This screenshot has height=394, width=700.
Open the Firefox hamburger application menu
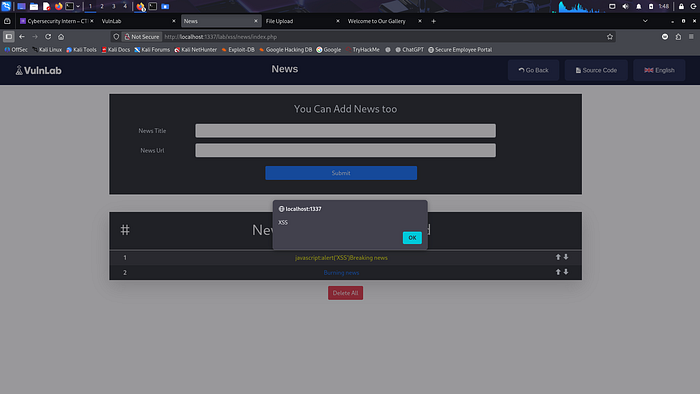(691, 37)
